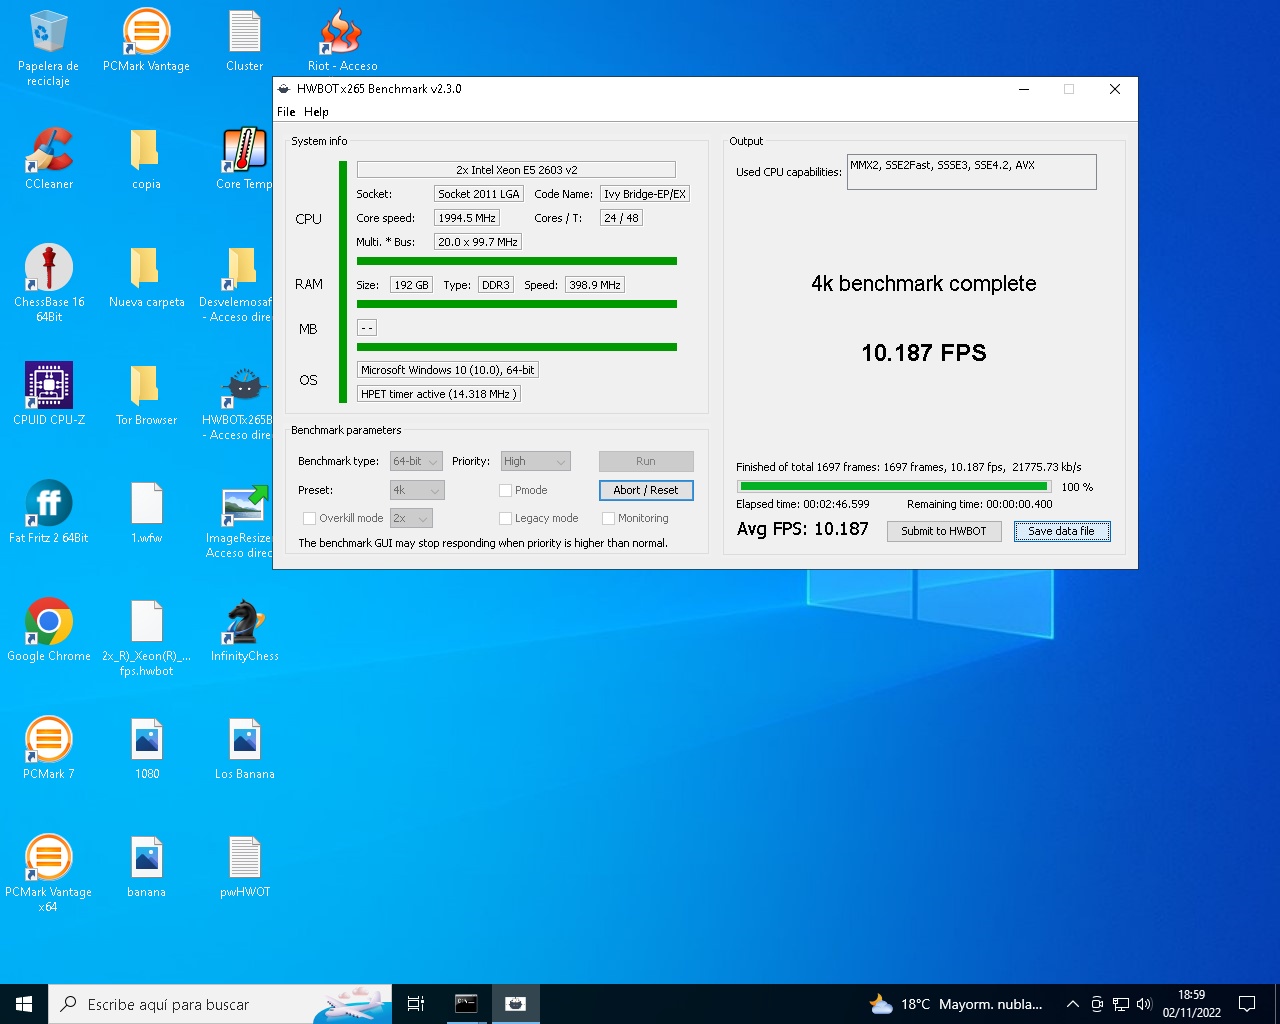Click the Abort / Reset button
The image size is (1280, 1024).
(646, 490)
